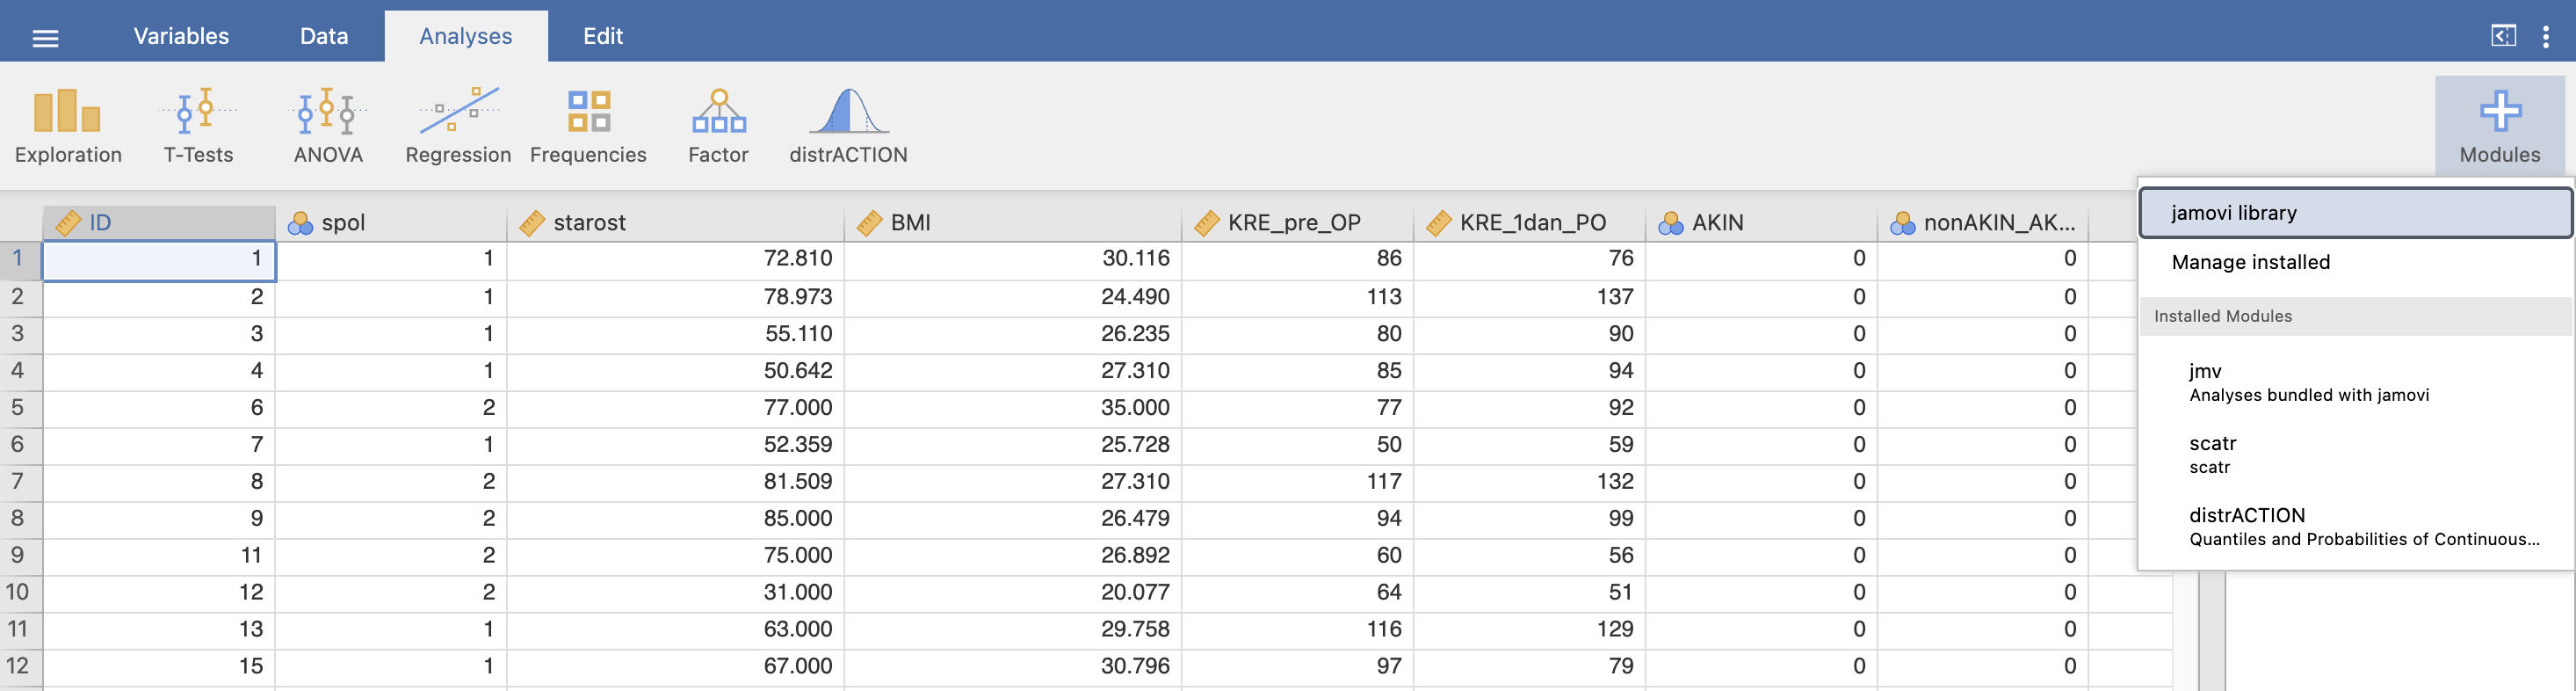Switch to the Analyses tab
Screen dimensions: 2576x691
coord(466,36)
